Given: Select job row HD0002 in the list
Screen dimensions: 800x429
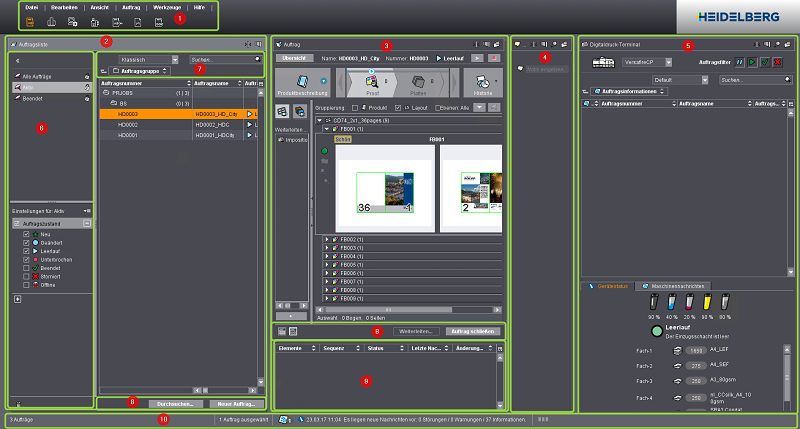Looking at the screenshot, I should (127, 124).
